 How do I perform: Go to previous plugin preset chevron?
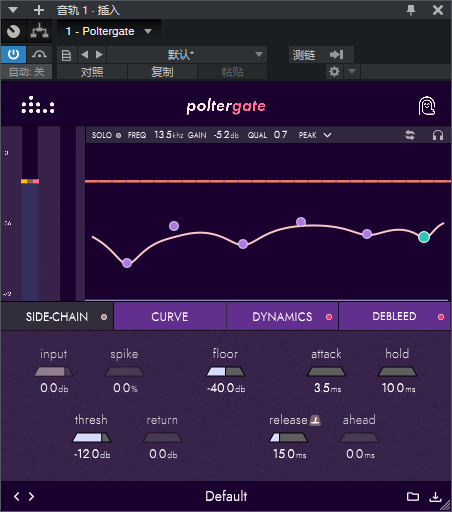point(17,497)
